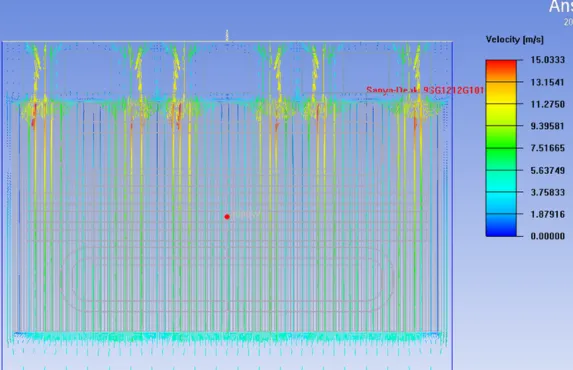This screenshot has width=573, height=370.
Task: Click the 15.0333 maximum legend value
Action: click(x=547, y=60)
